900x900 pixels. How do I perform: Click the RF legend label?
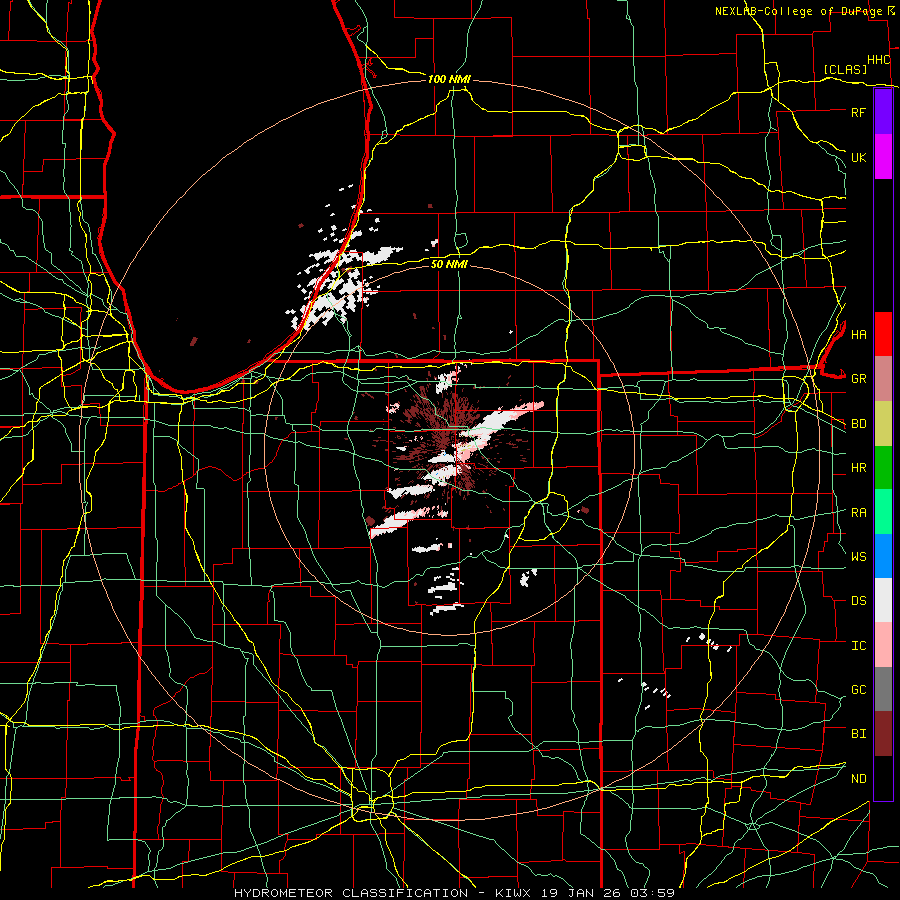858,112
